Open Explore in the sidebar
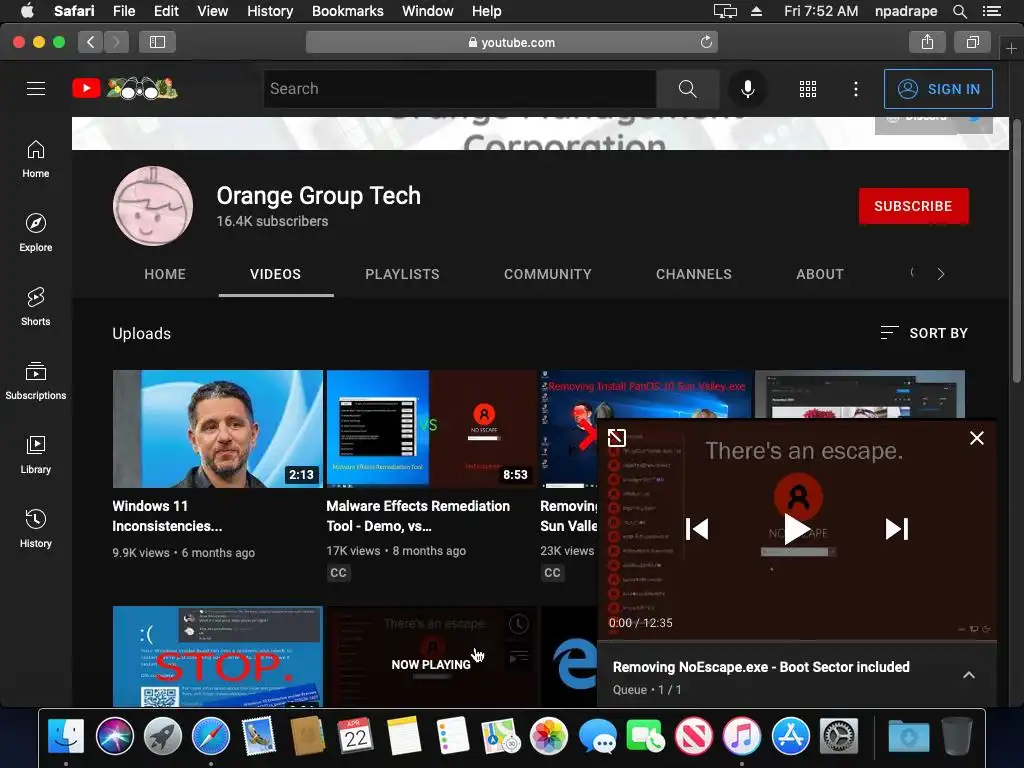 point(36,232)
